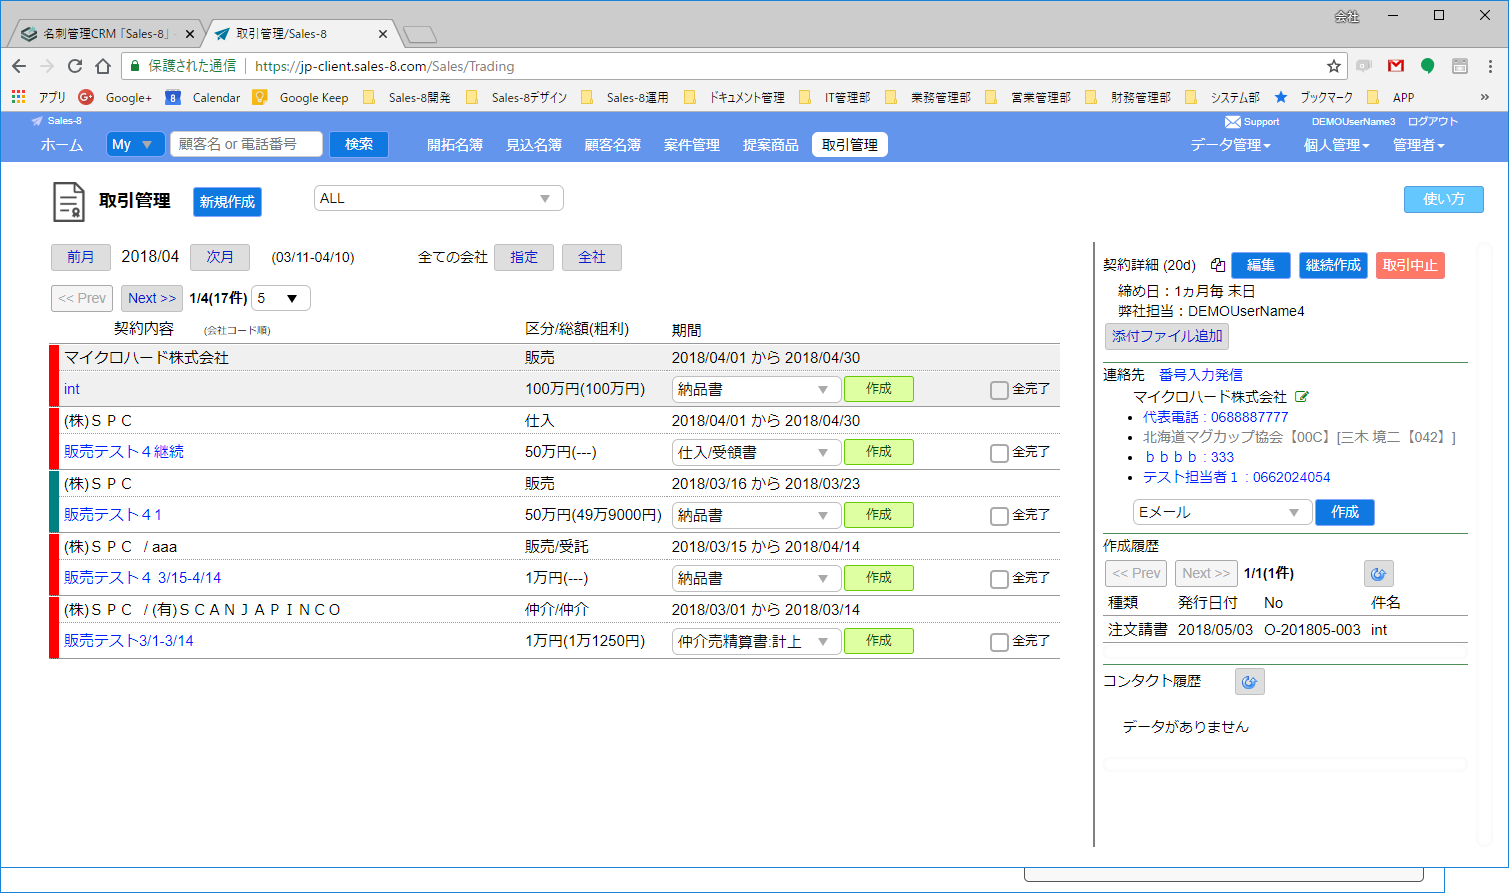Image resolution: width=1509 pixels, height=893 pixels.
Task: Open the システム部 bookmark folder
Action: click(1222, 97)
